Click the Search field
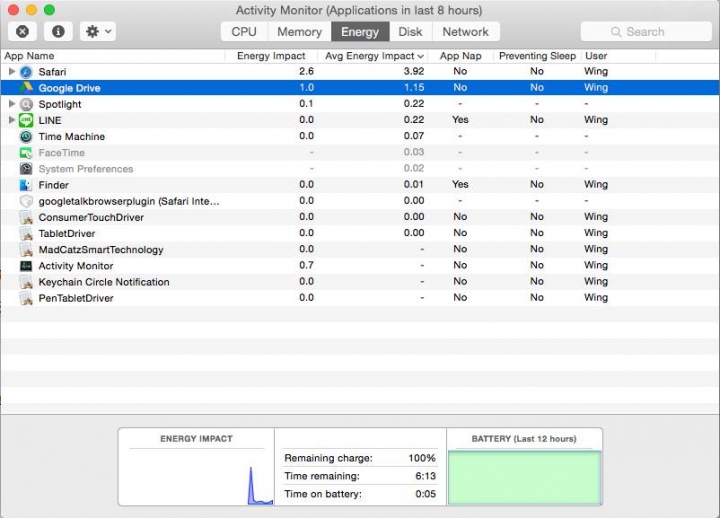Screen dimensions: 720x518 tap(646, 32)
